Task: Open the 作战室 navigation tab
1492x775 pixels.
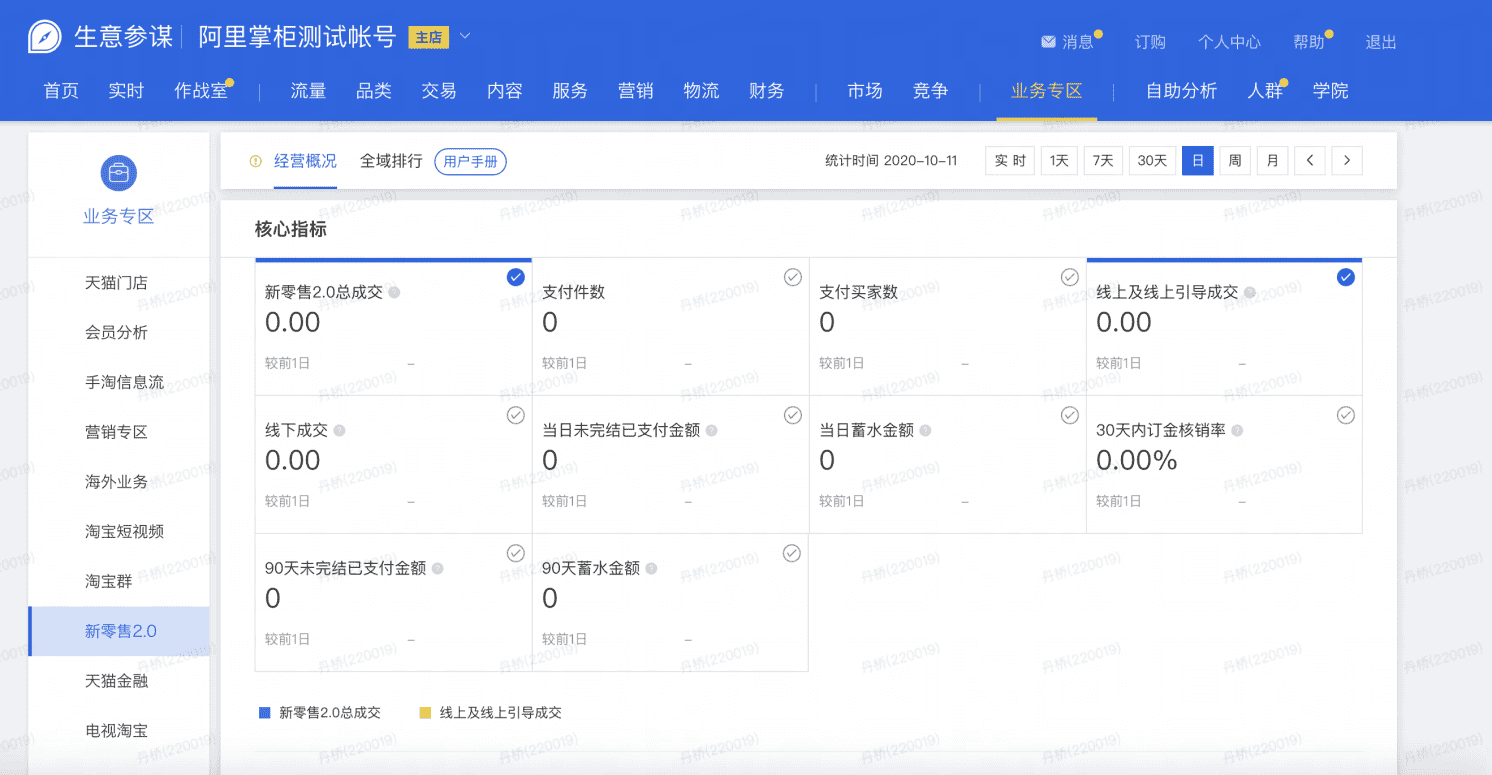Action: click(201, 91)
